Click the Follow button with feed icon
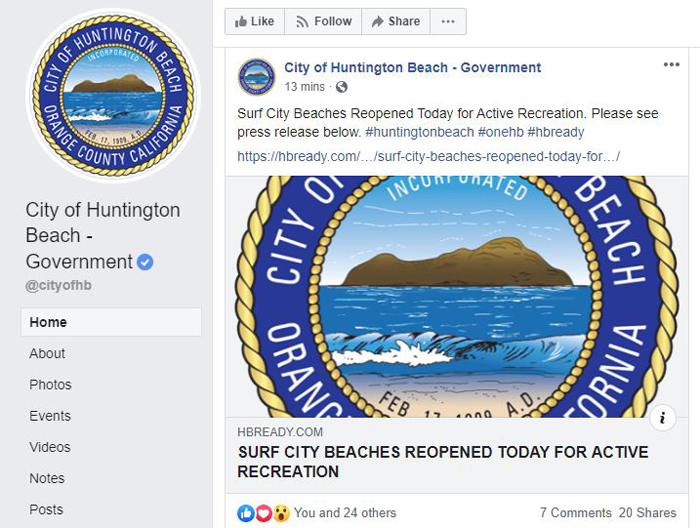Viewport: 700px width, 528px height. point(323,21)
